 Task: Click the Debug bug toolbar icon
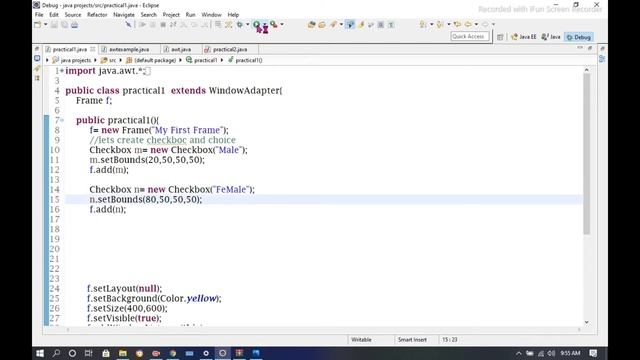pos(240,24)
